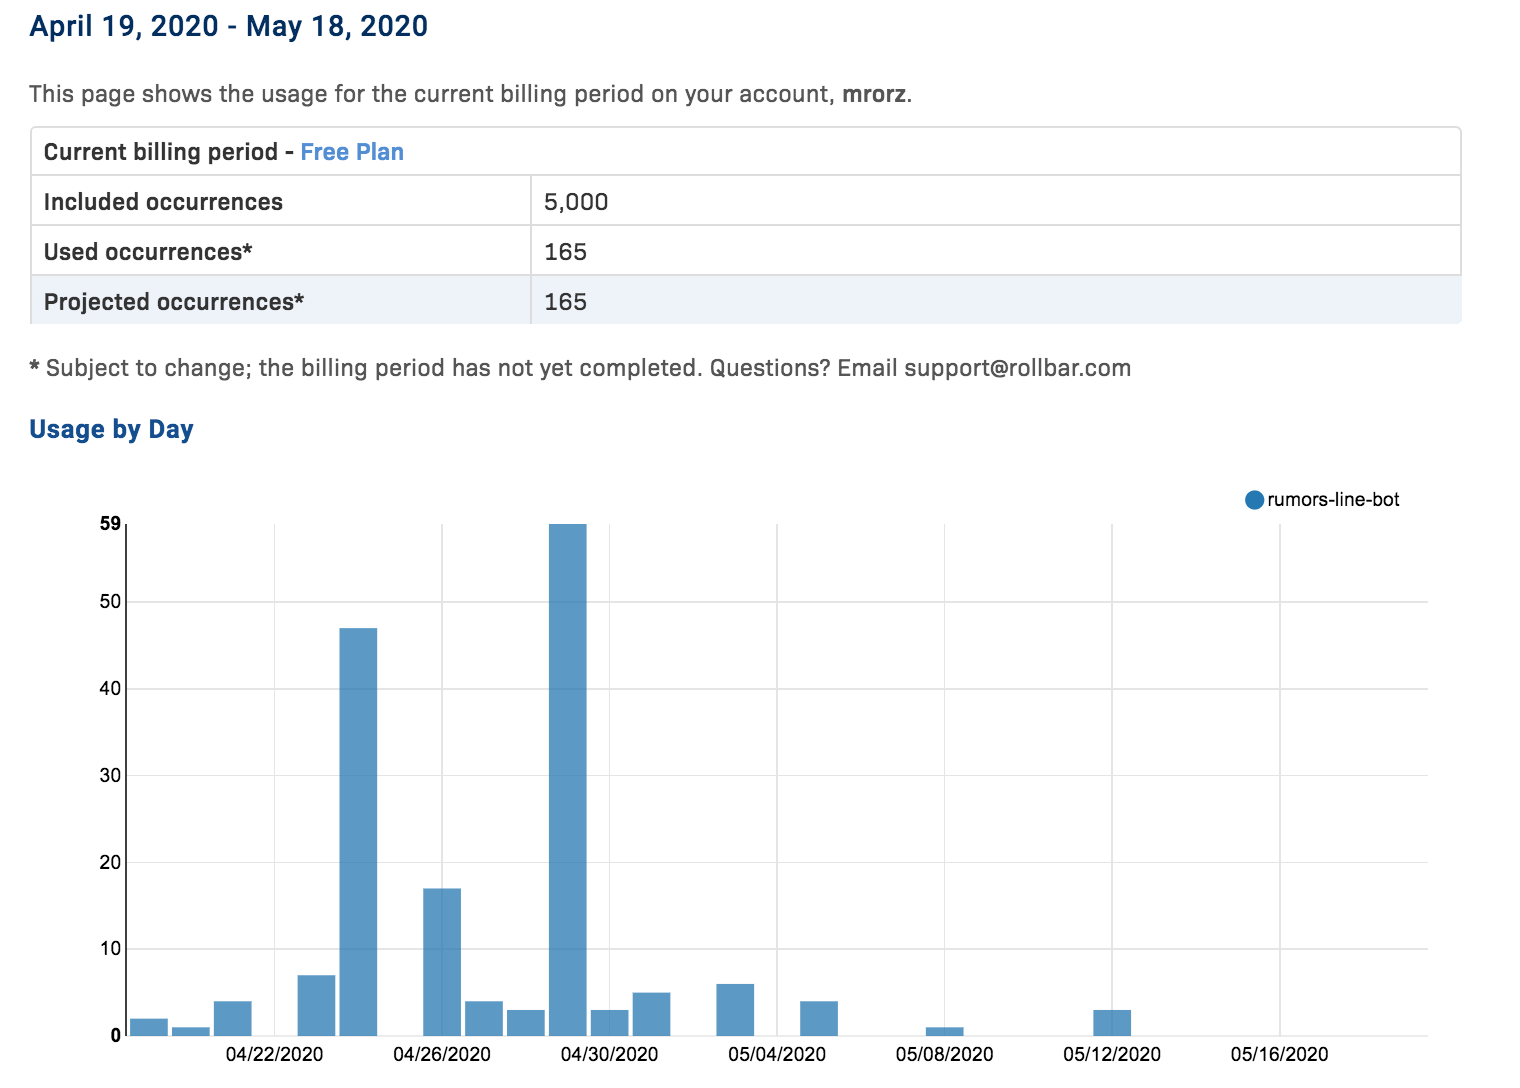Click the 05/04/2020 x-axis date label
The width and height of the screenshot is (1520, 1088).
pos(777,1054)
